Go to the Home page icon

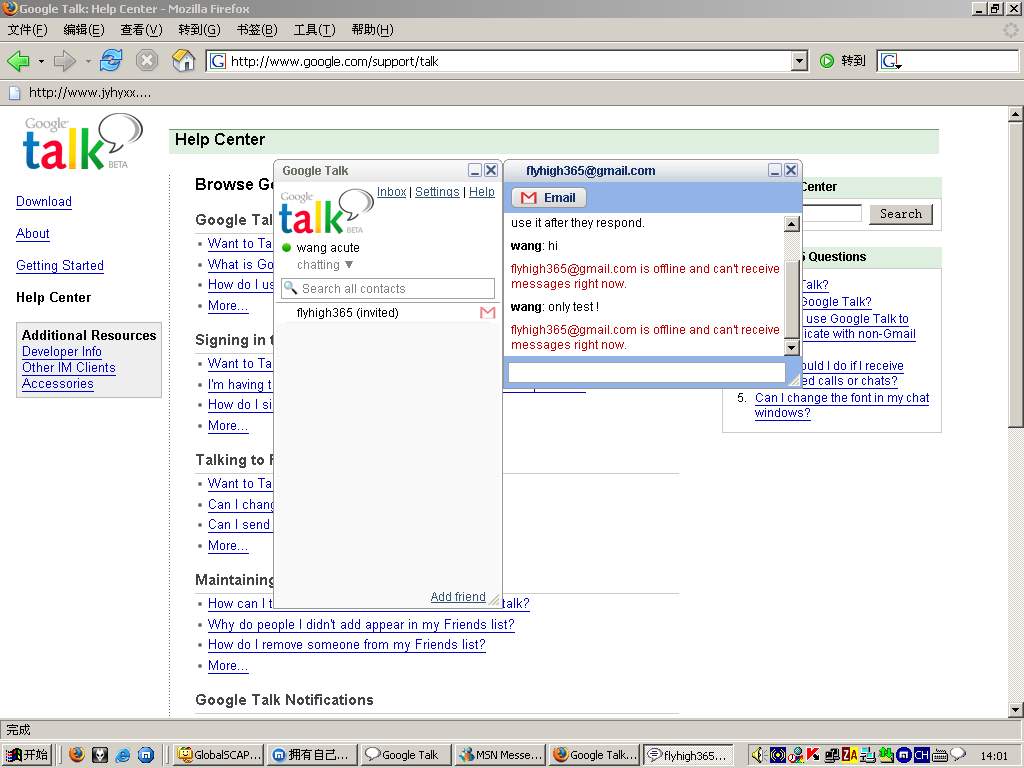[184, 61]
